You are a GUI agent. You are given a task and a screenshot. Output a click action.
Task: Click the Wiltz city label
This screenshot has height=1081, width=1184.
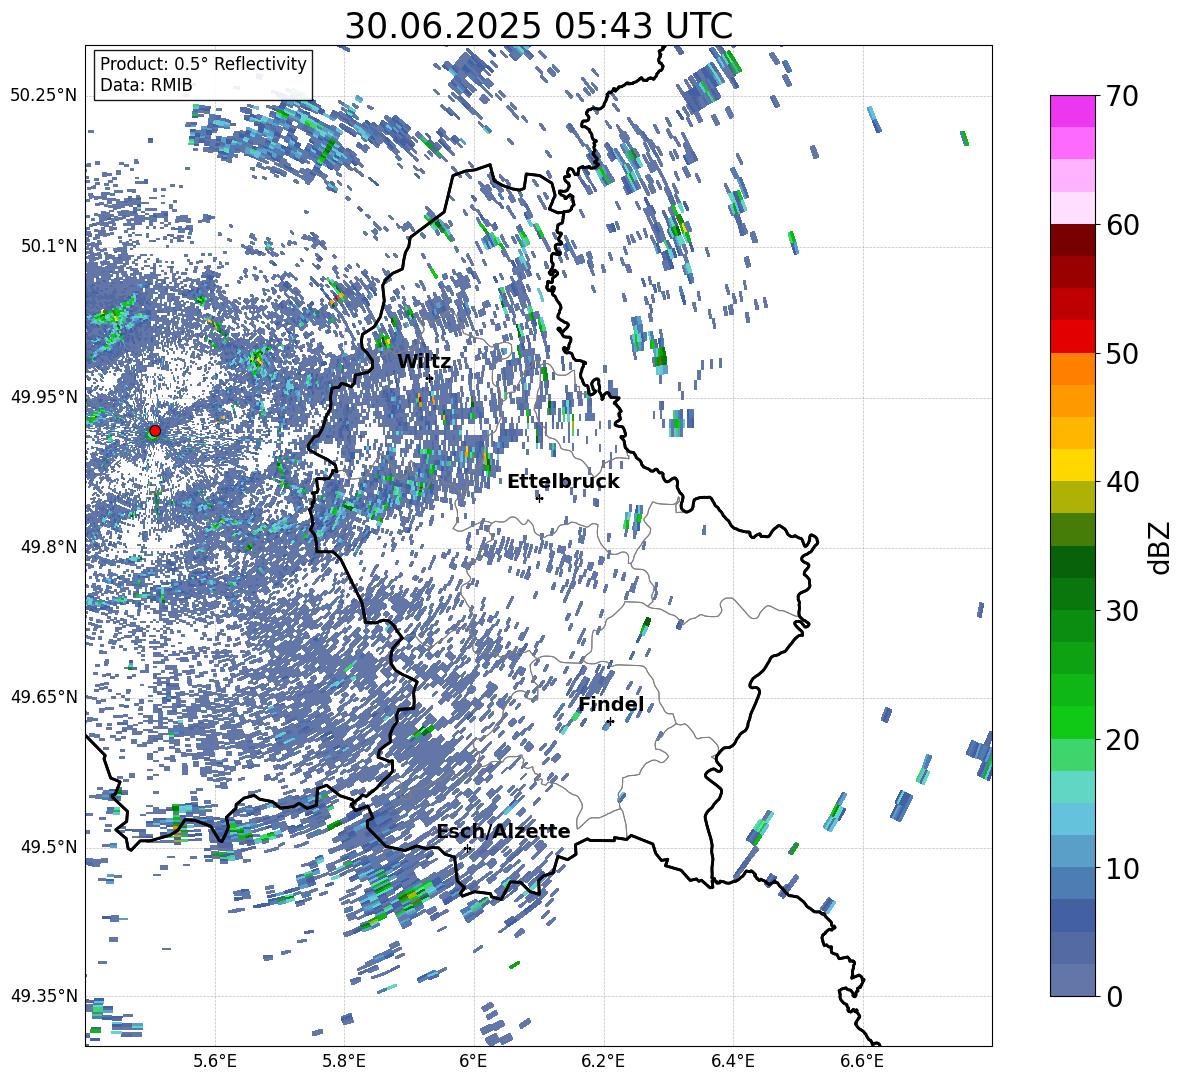coord(424,362)
